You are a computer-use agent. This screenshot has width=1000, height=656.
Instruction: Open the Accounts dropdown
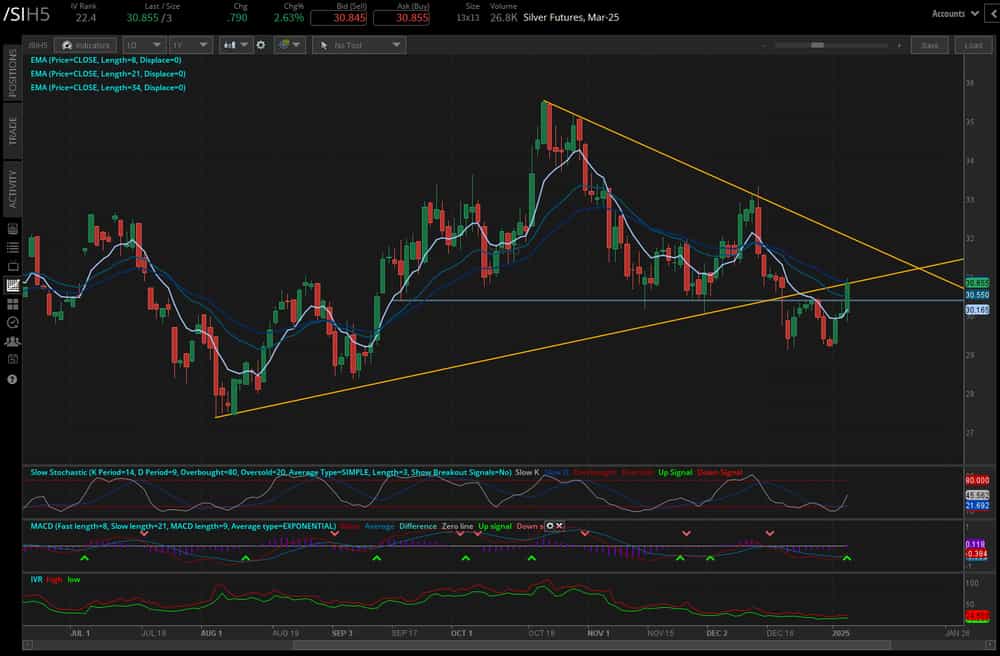tap(953, 14)
